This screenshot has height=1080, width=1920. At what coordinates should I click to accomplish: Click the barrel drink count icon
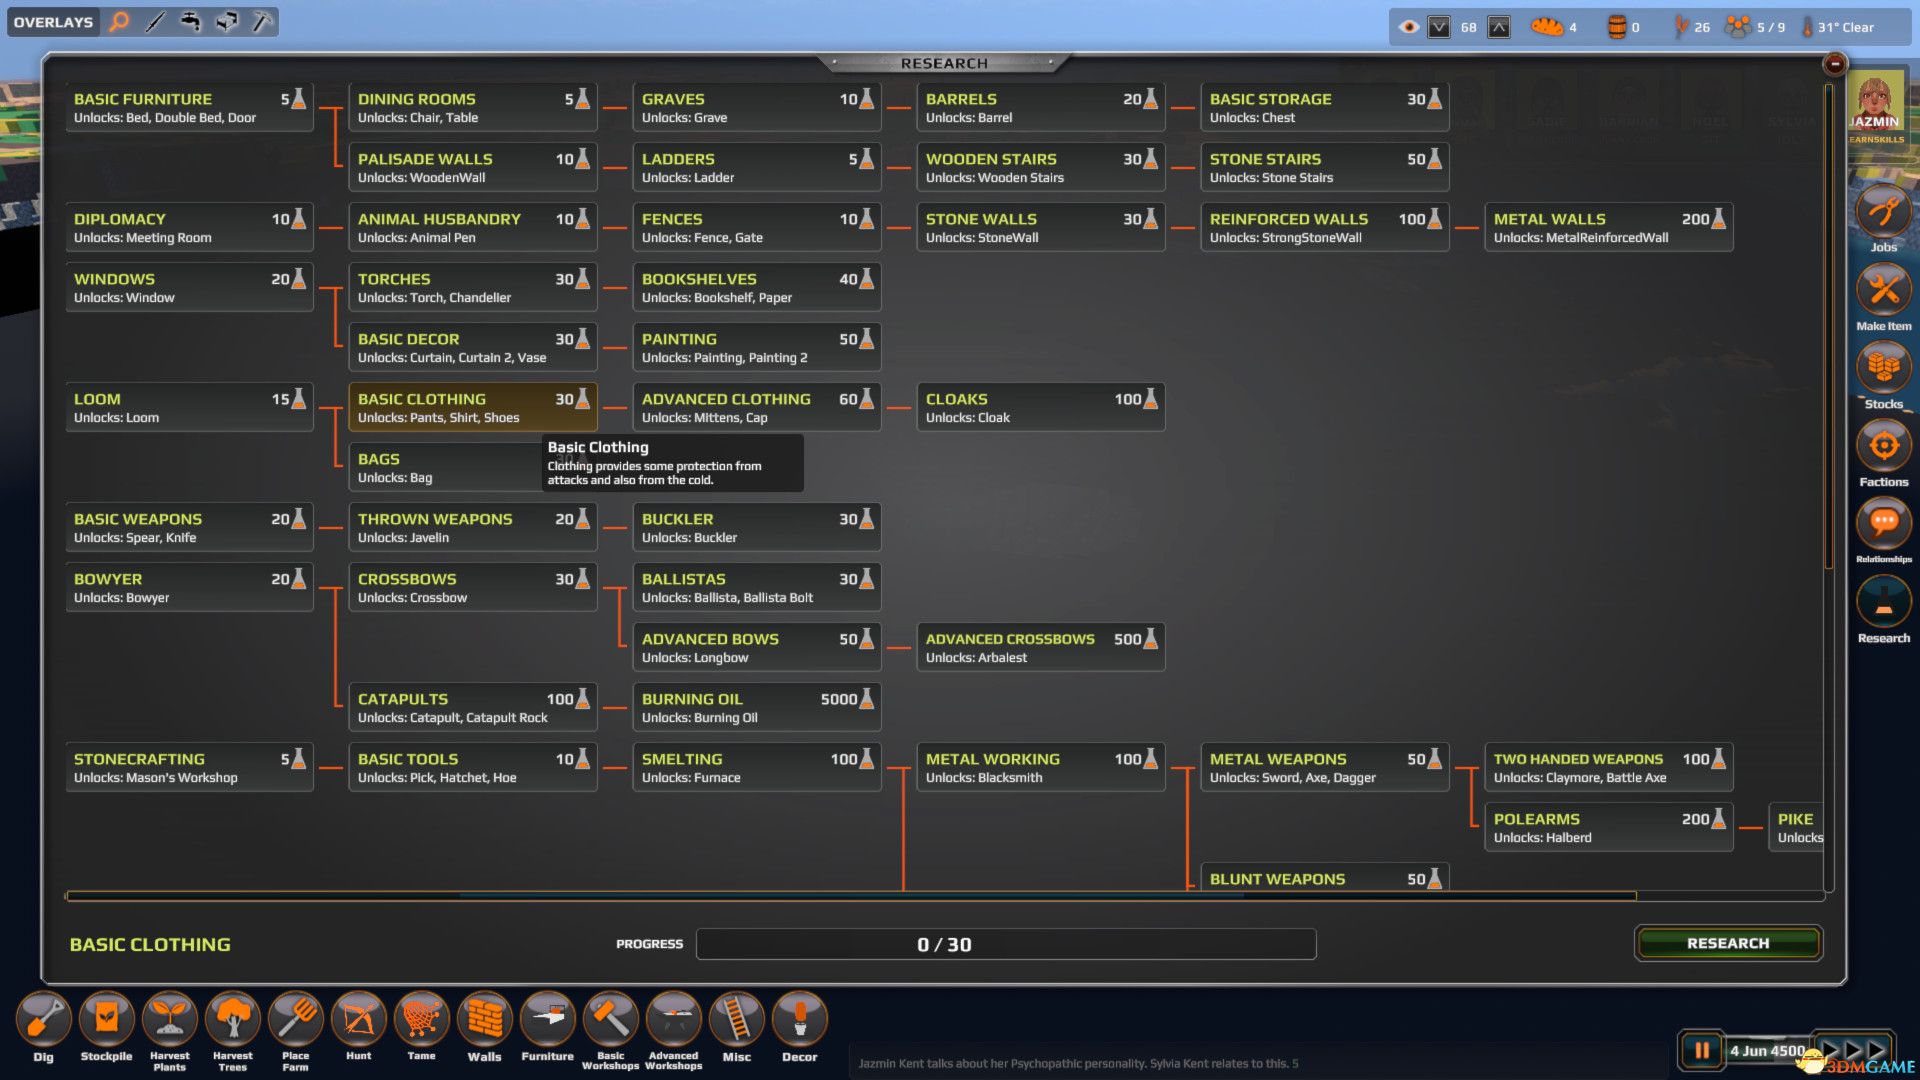tap(1616, 27)
